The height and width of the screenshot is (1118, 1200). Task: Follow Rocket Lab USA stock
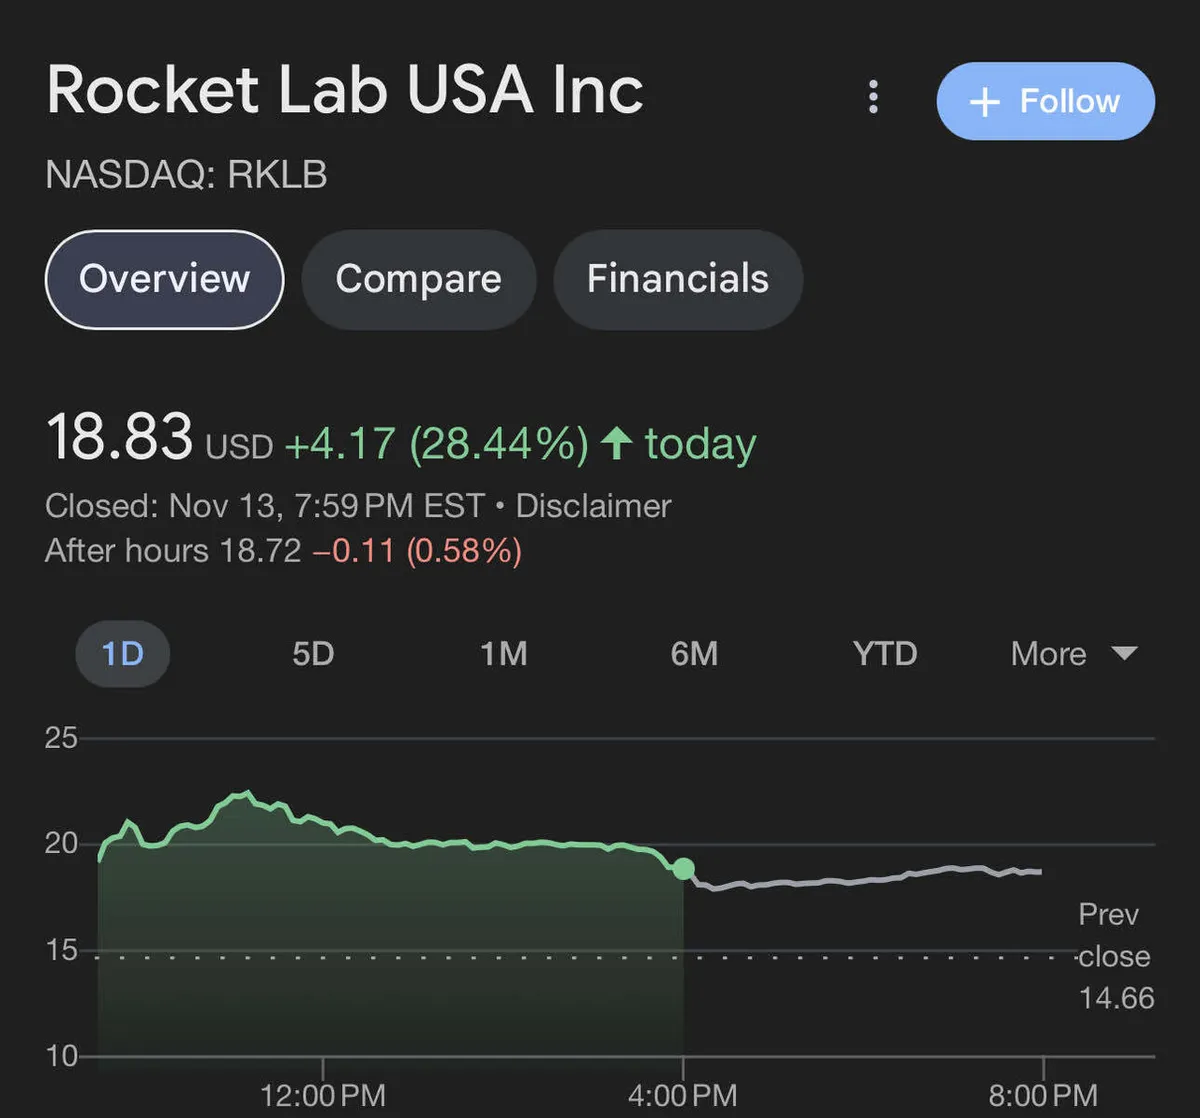pyautogui.click(x=1045, y=101)
